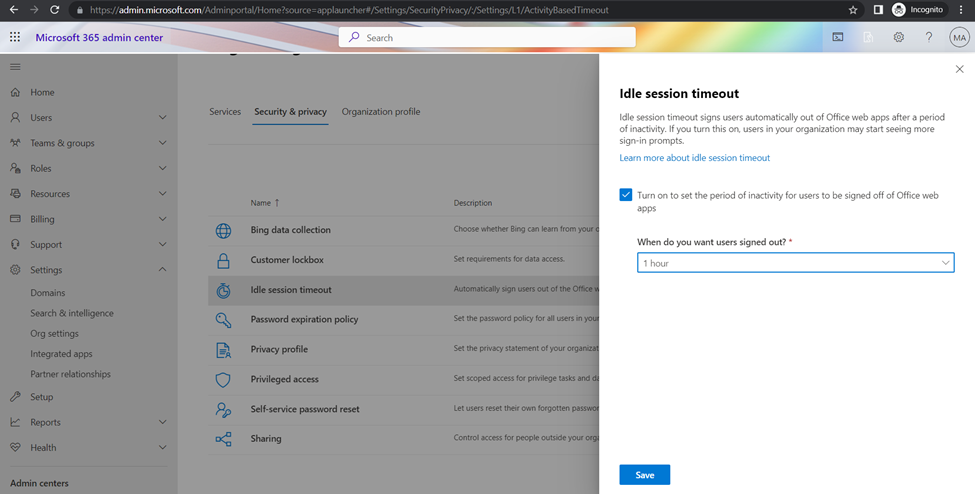Click the Password expiration key icon

[223, 320]
